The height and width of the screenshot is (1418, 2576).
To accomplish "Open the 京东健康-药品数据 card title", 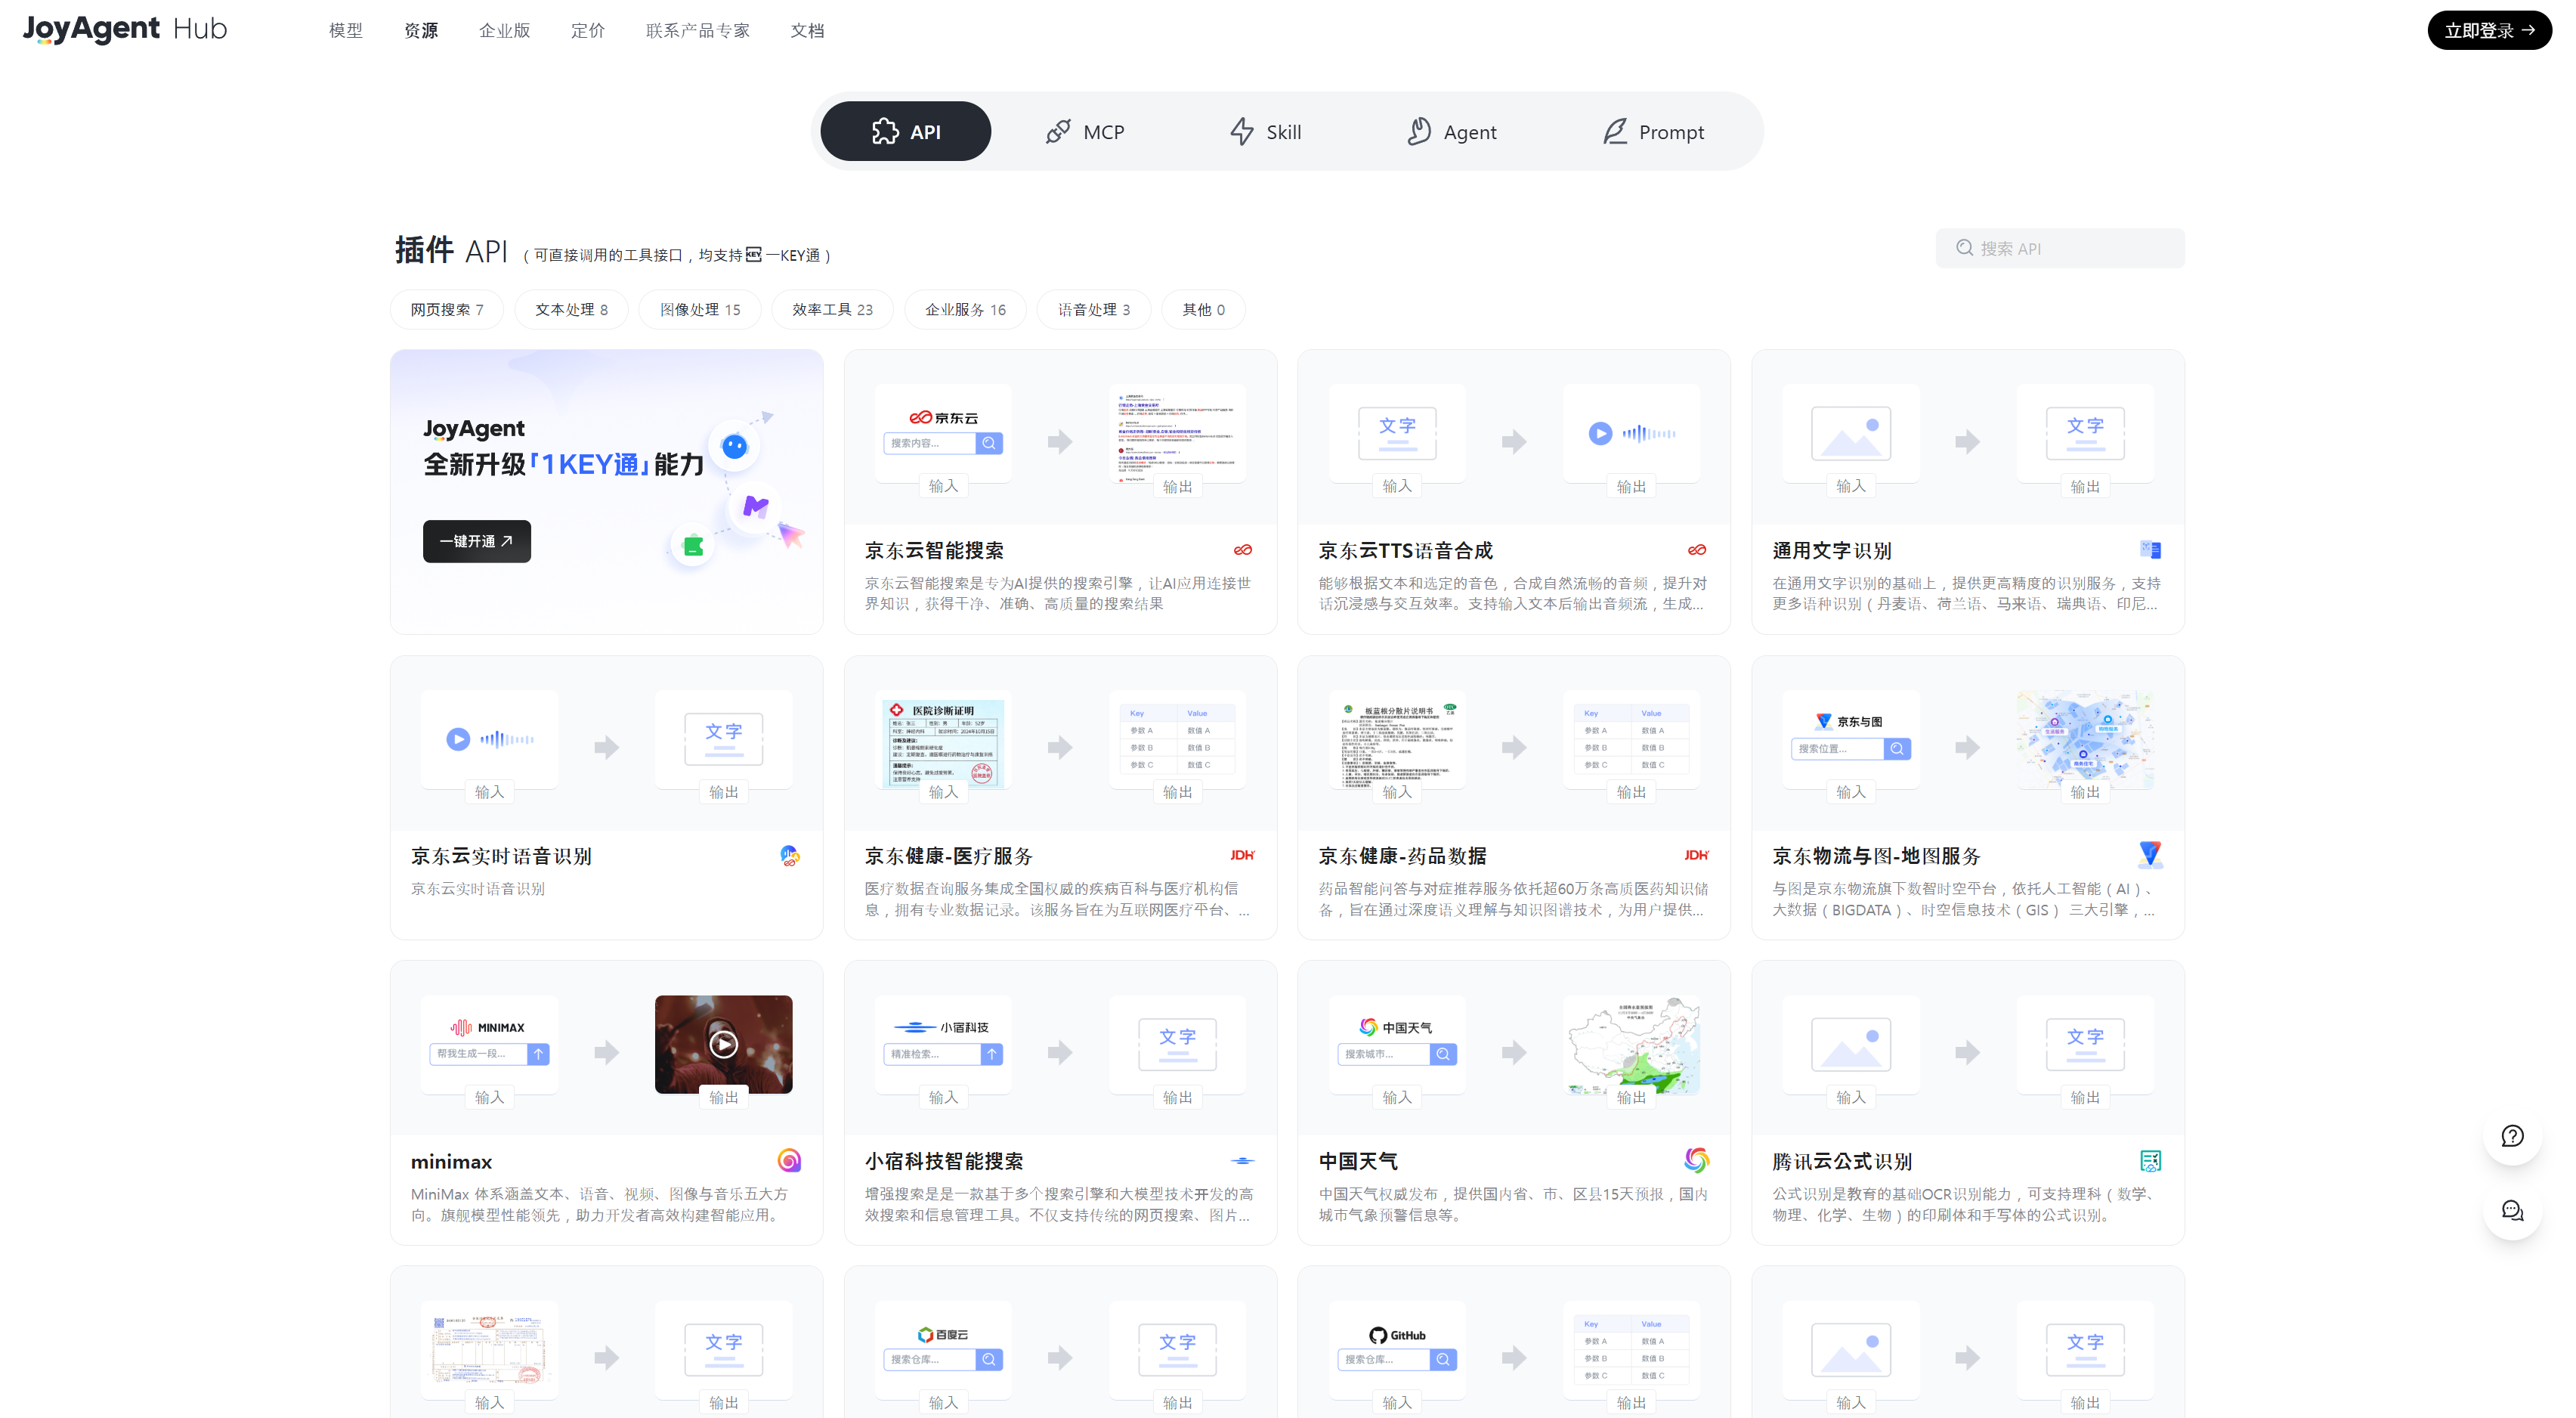I will [x=1402, y=856].
